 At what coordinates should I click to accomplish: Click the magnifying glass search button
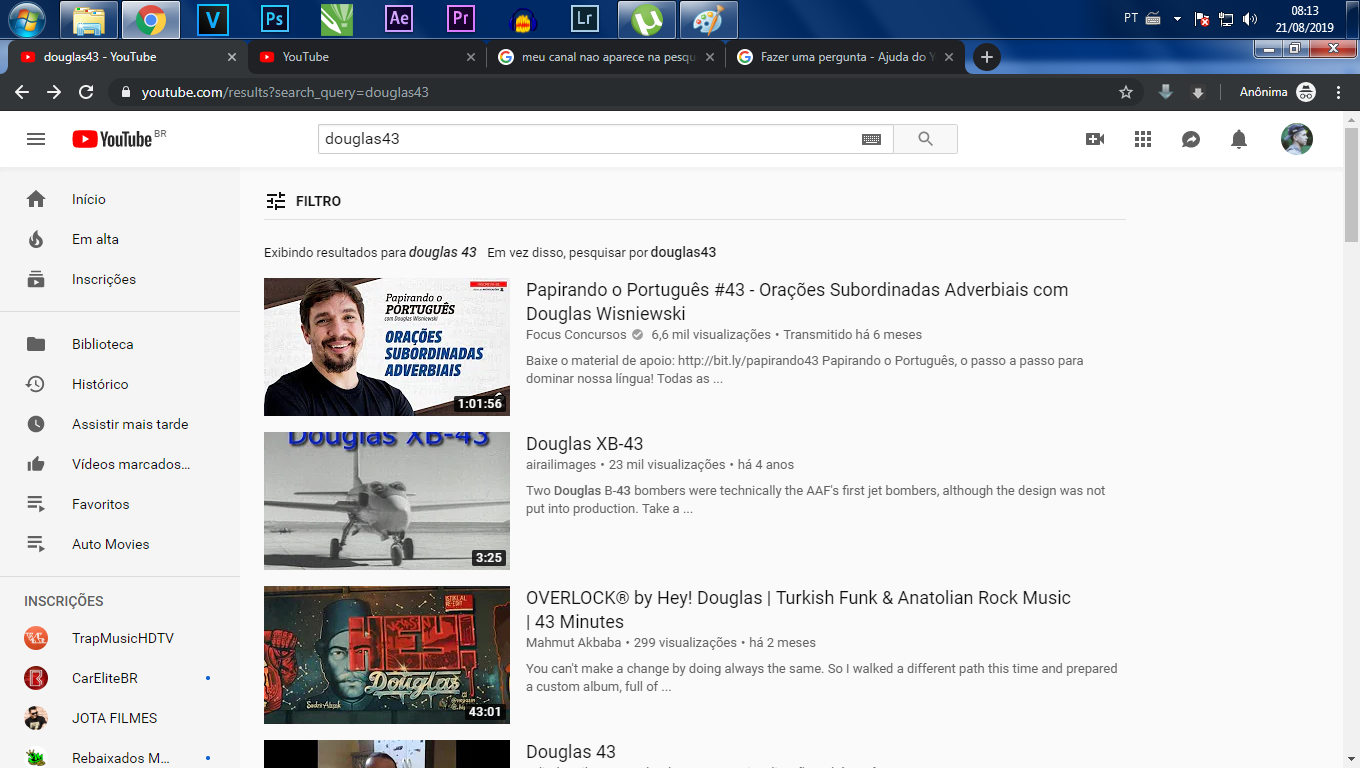[925, 139]
